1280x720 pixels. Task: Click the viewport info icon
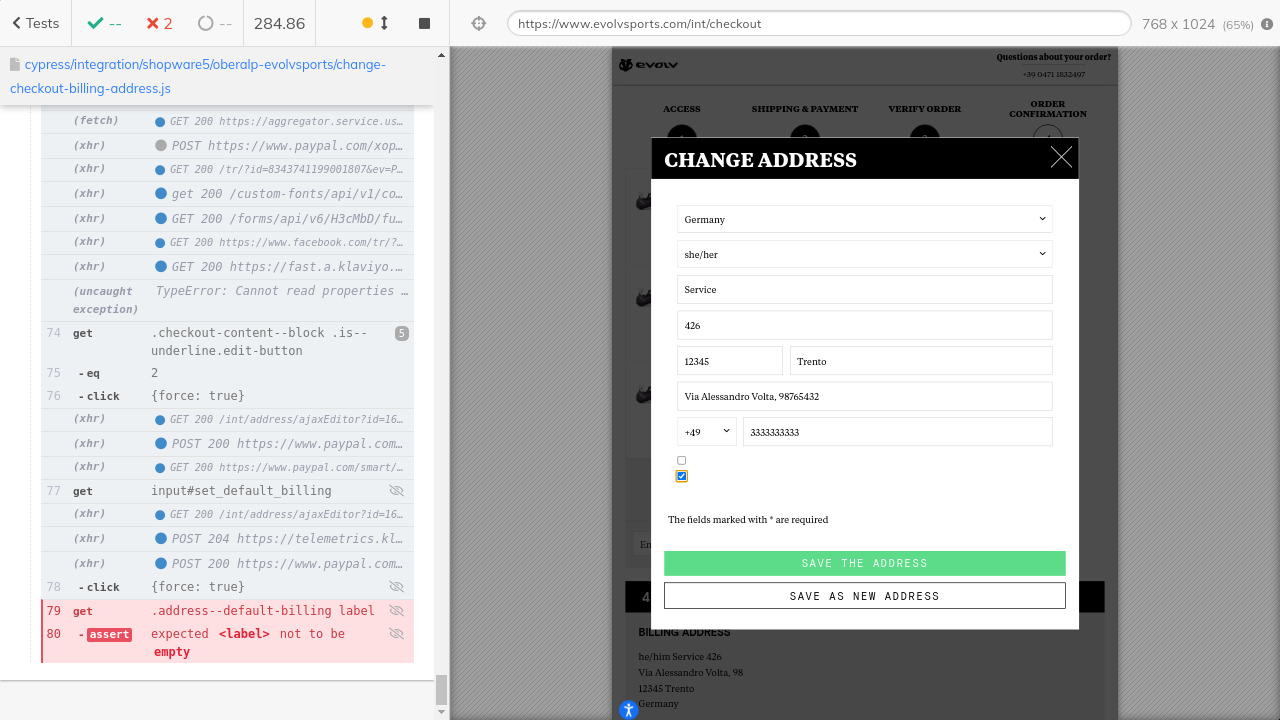pyautogui.click(x=1267, y=23)
